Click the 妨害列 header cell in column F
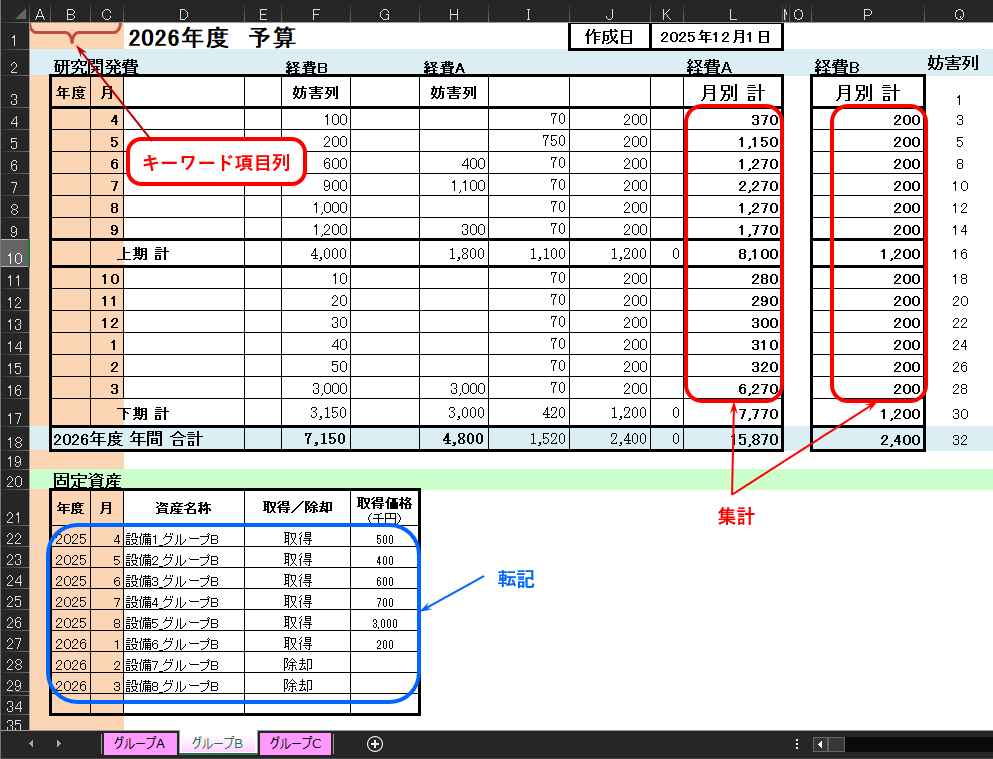Viewport: 993px width, 759px height. [315, 92]
